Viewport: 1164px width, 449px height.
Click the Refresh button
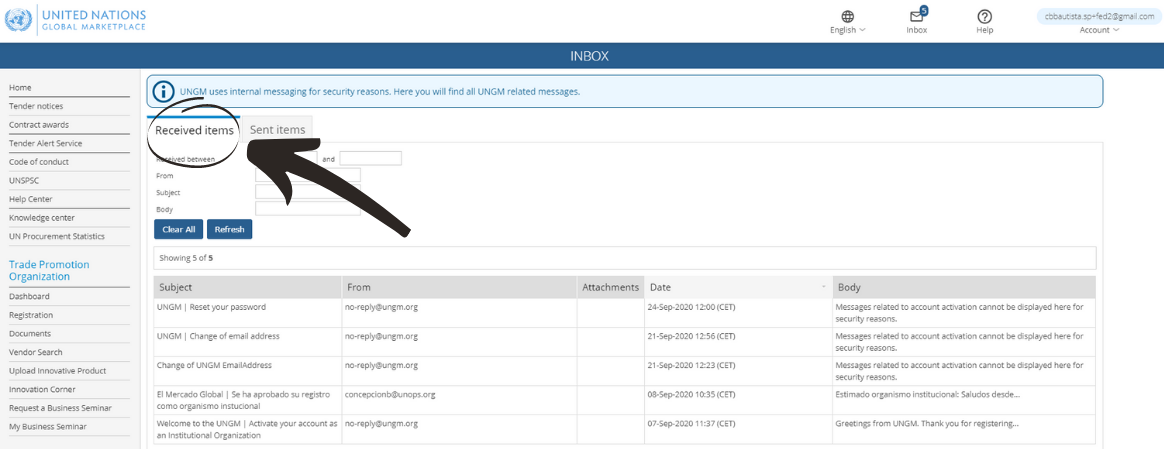[x=229, y=229]
